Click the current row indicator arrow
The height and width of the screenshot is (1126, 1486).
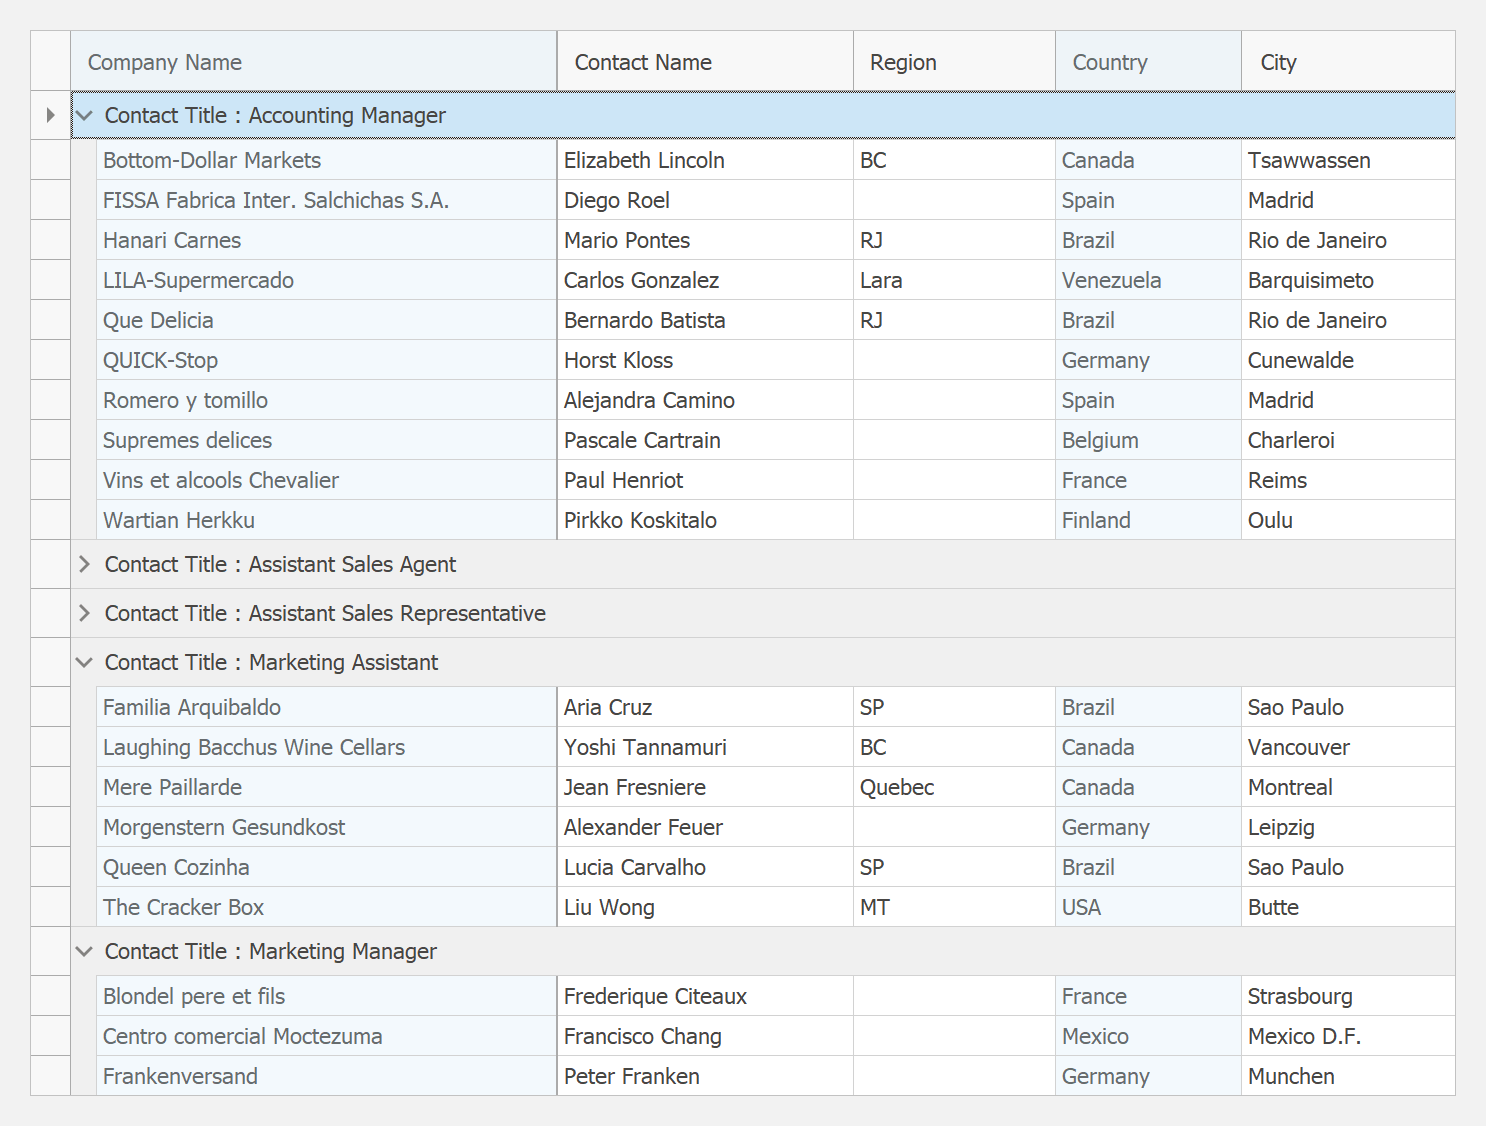pos(50,116)
